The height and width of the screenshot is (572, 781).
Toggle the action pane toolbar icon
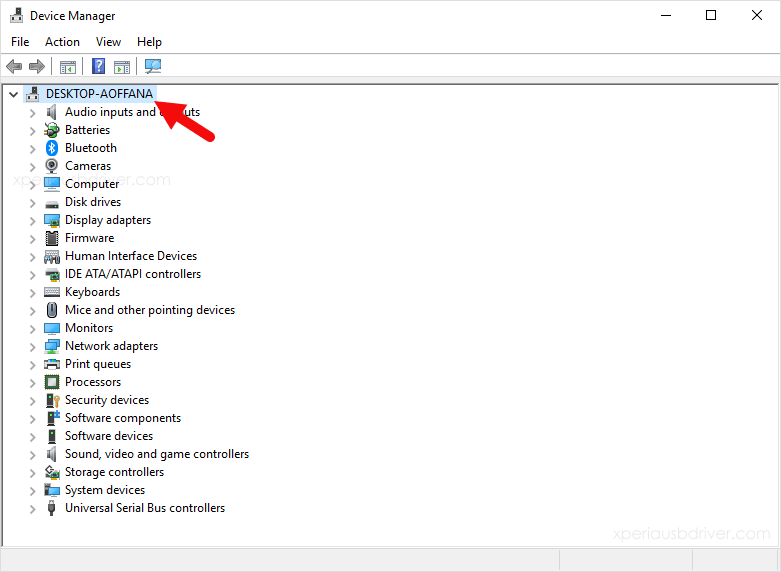pos(122,66)
